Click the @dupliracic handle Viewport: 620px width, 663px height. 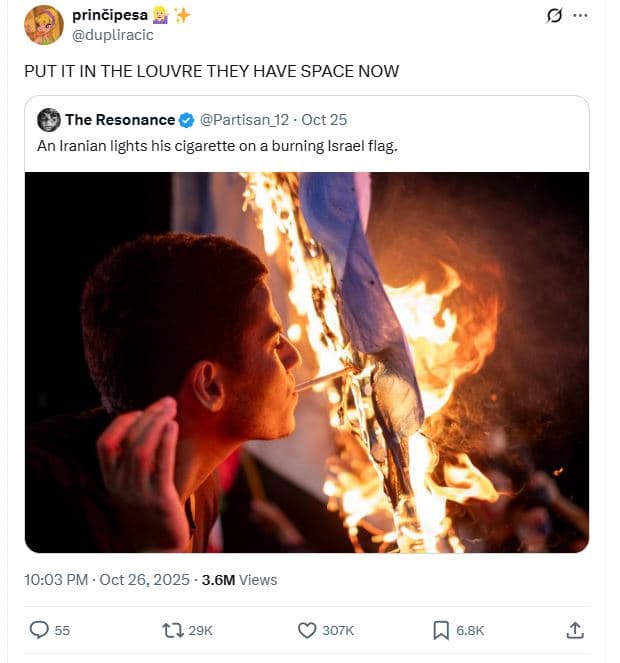click(112, 34)
